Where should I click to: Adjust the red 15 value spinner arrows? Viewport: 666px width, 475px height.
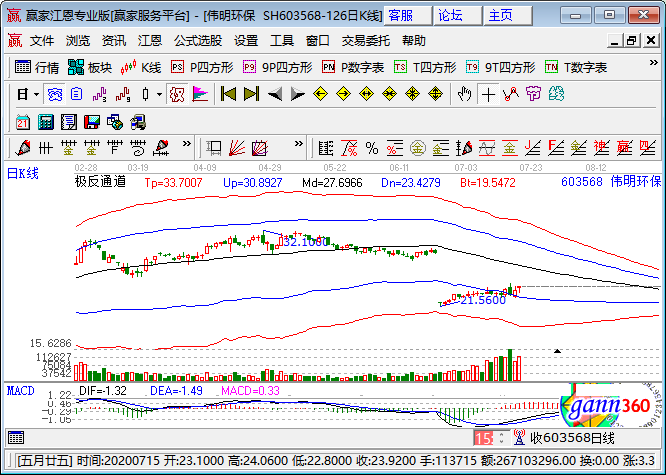(x=502, y=438)
